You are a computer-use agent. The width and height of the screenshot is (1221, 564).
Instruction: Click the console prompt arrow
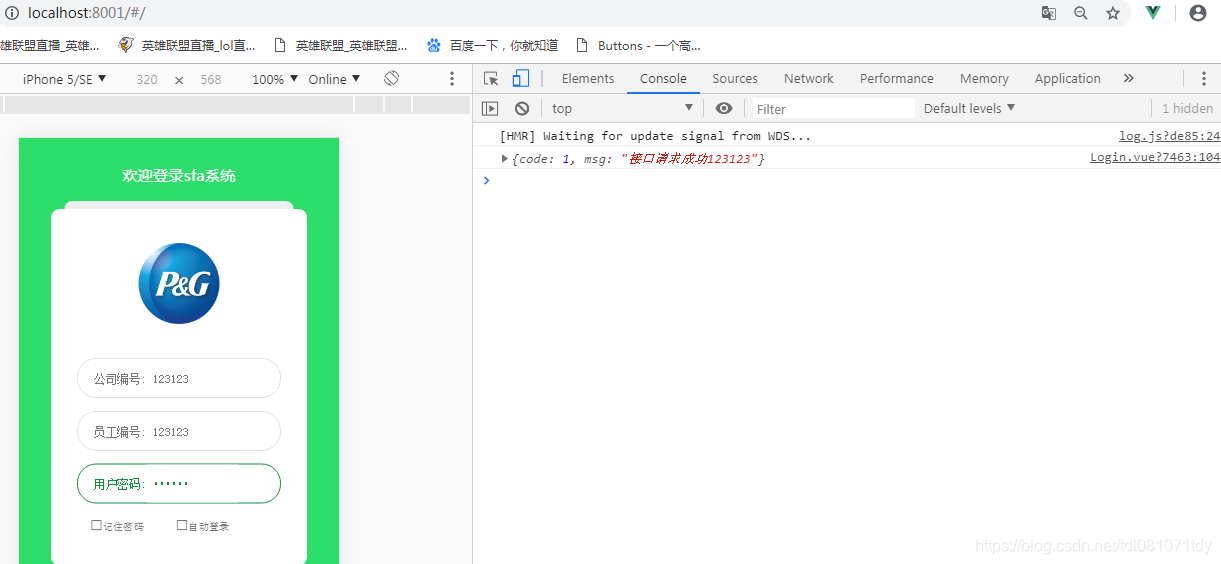click(486, 180)
